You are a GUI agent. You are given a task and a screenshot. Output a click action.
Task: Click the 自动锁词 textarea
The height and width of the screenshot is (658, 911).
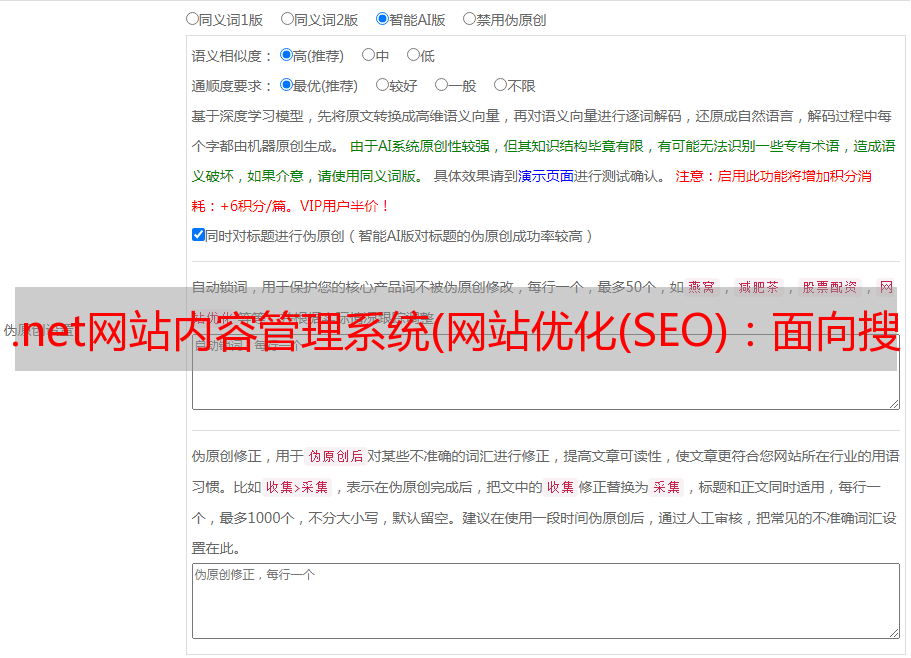(546, 372)
